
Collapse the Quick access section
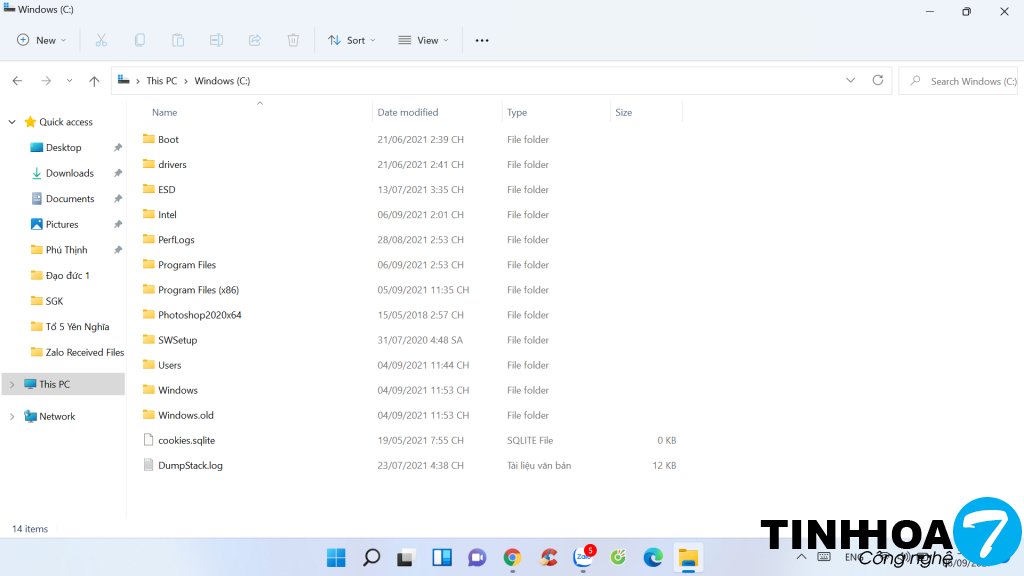[12, 122]
